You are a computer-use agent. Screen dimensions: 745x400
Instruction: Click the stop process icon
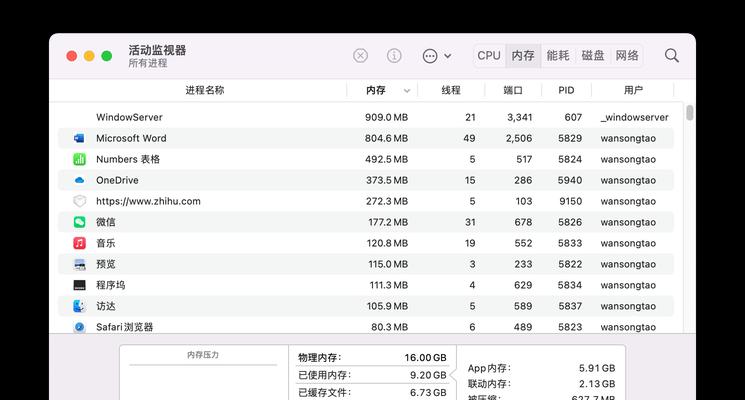[361, 56]
